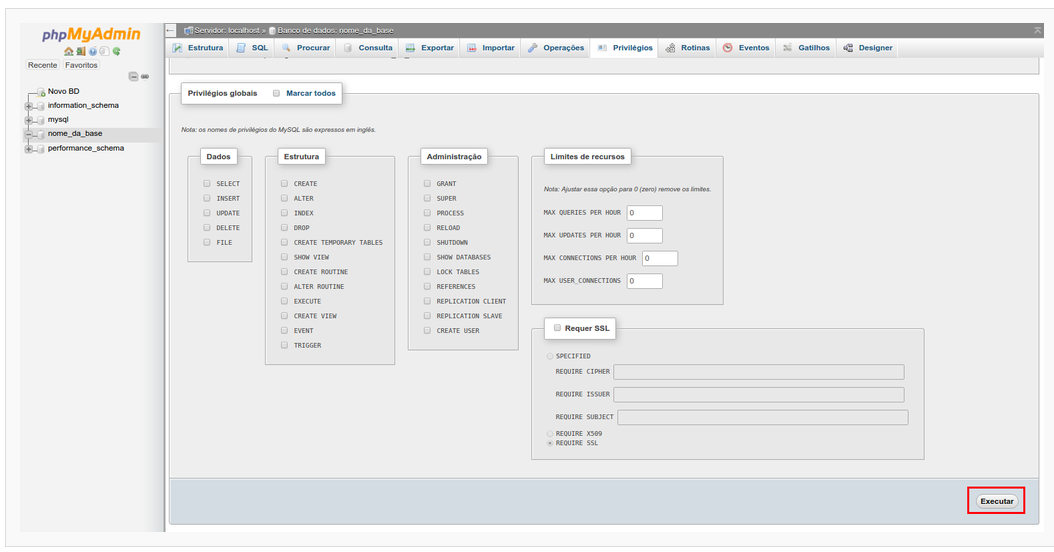Expand the mysql database node
The image size is (1054, 552).
[28, 119]
